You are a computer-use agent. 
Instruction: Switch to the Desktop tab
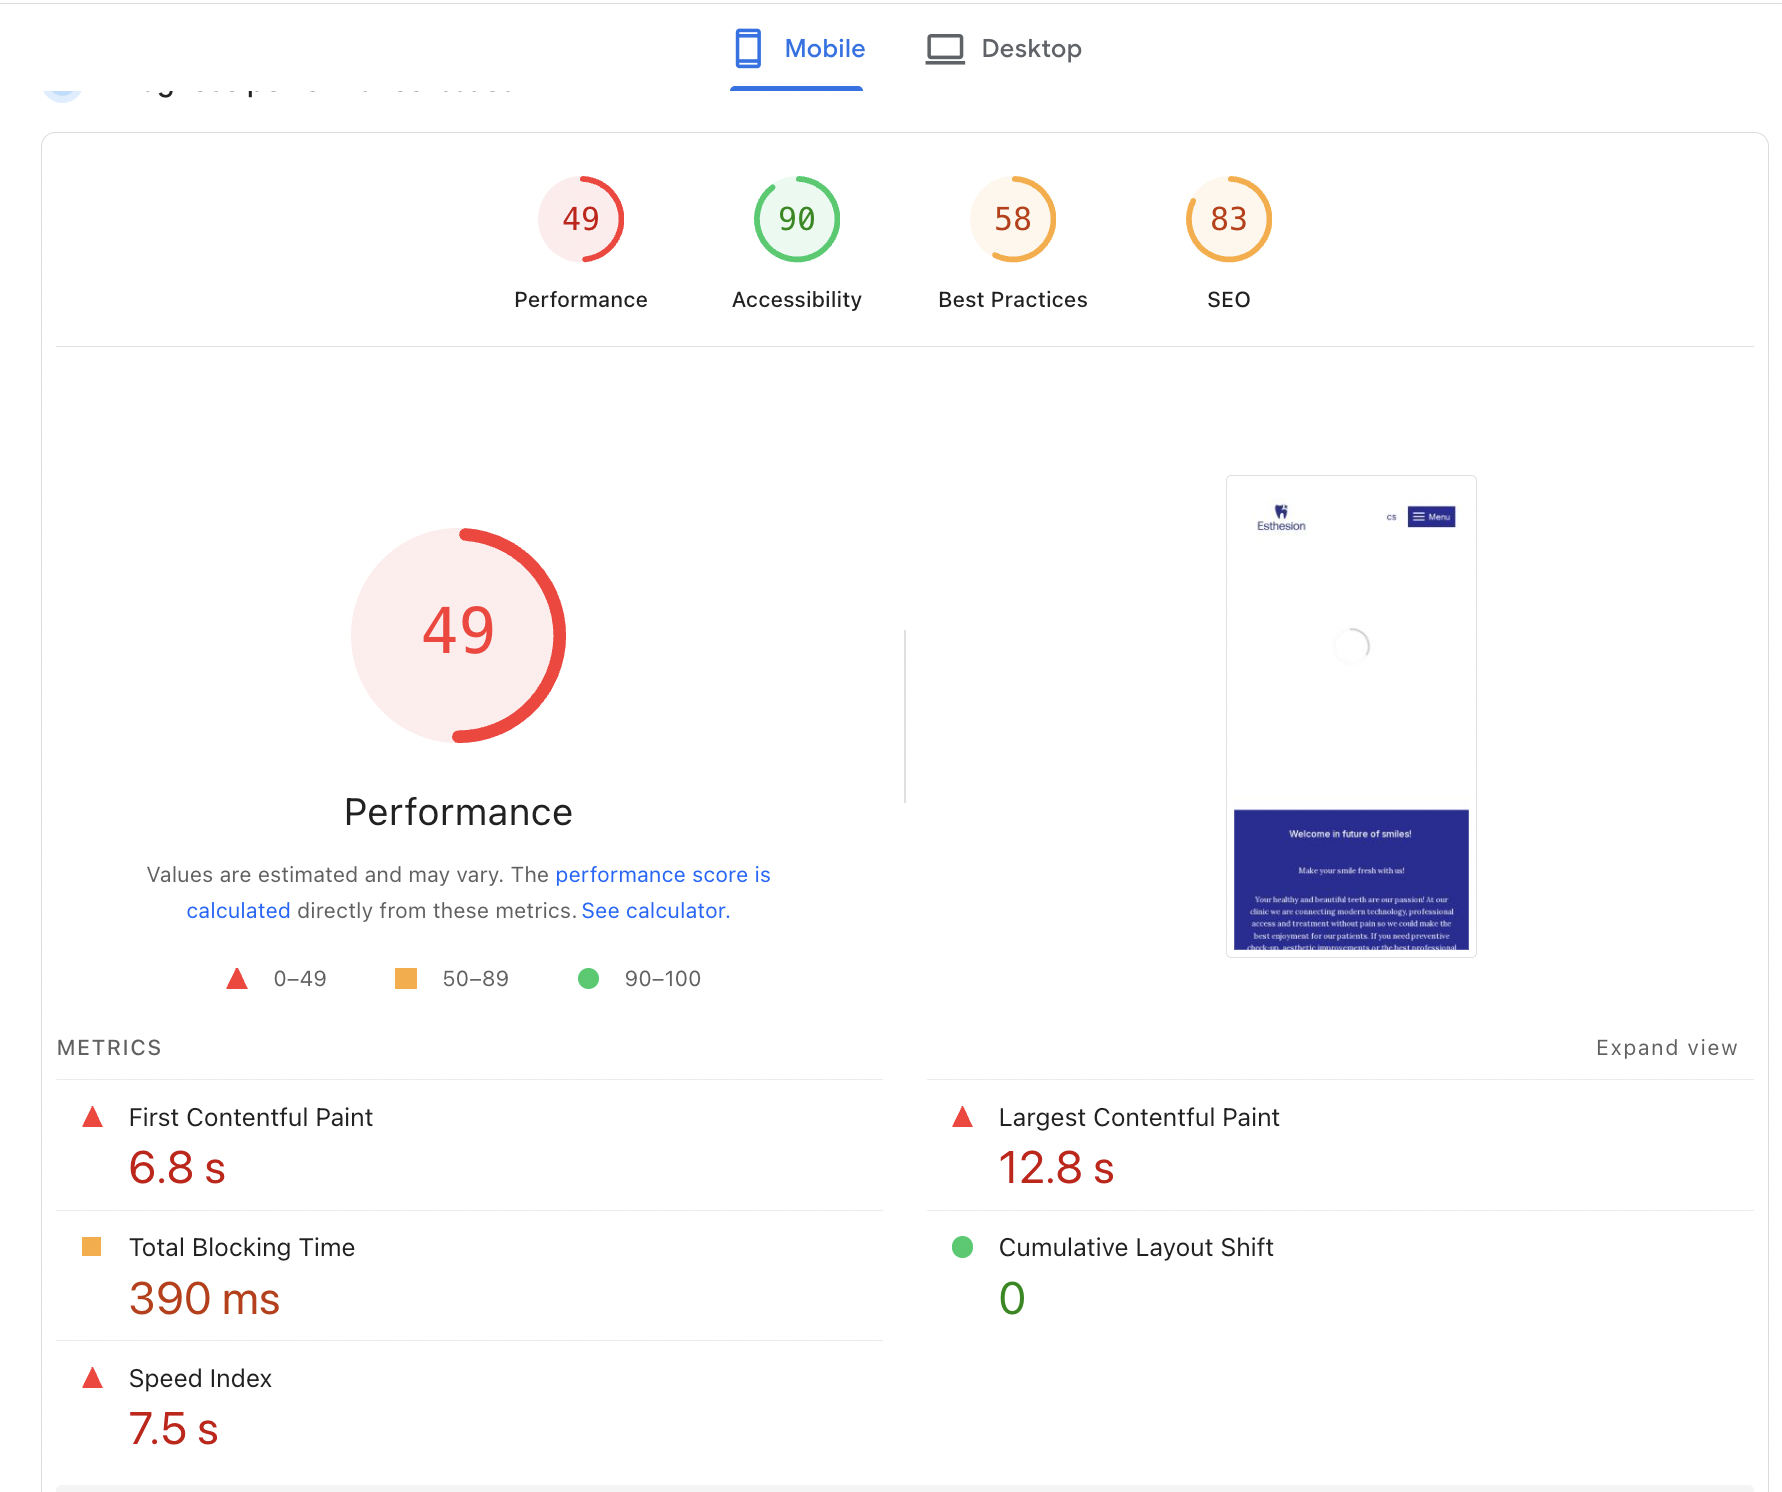coord(1004,48)
